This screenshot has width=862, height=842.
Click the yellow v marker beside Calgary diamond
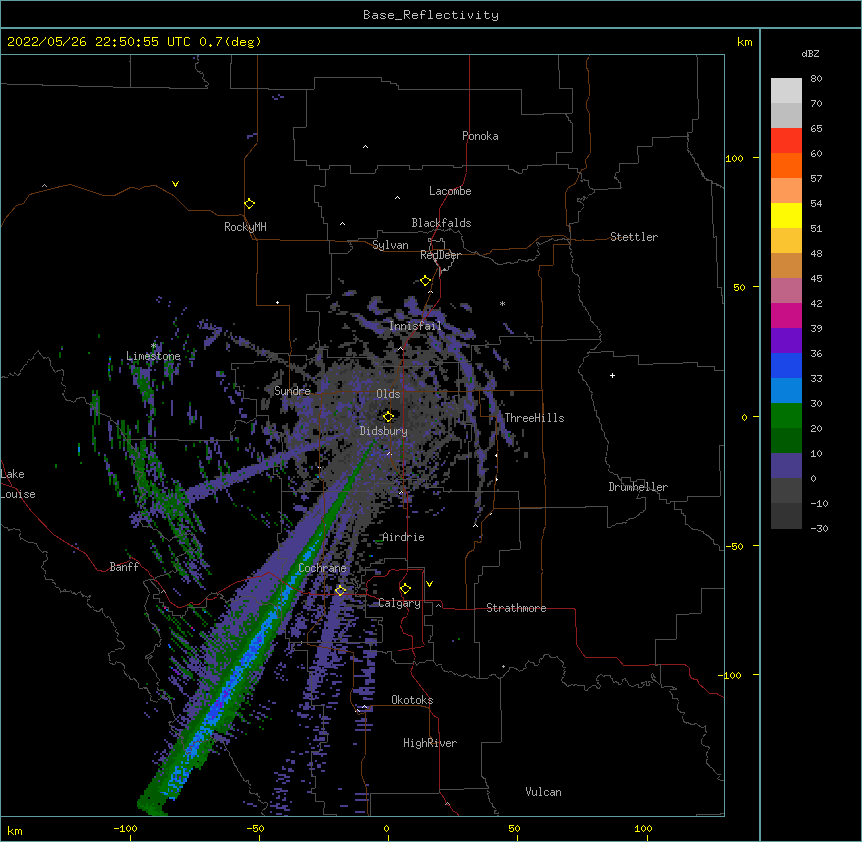(429, 584)
